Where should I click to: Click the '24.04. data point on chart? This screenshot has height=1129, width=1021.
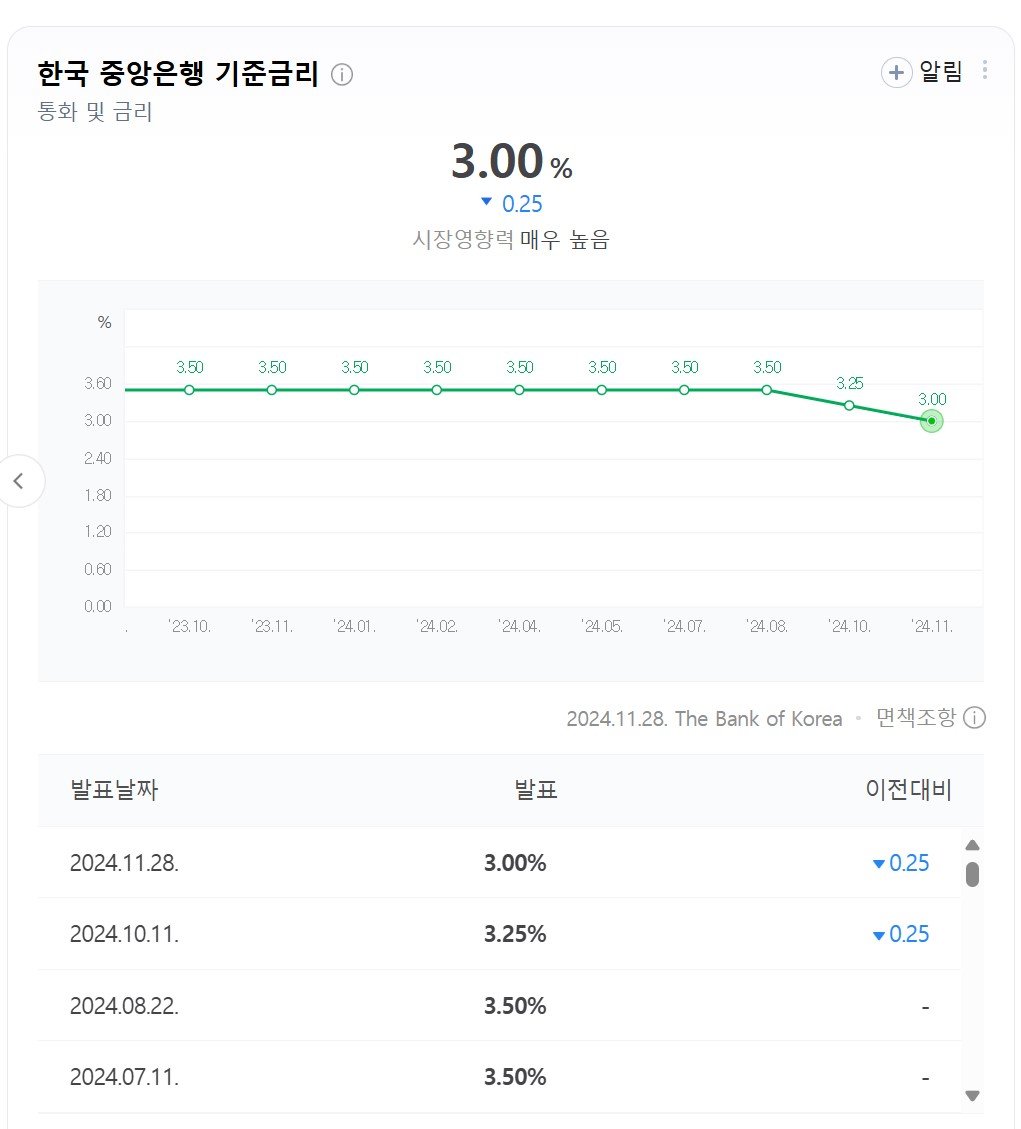point(519,390)
